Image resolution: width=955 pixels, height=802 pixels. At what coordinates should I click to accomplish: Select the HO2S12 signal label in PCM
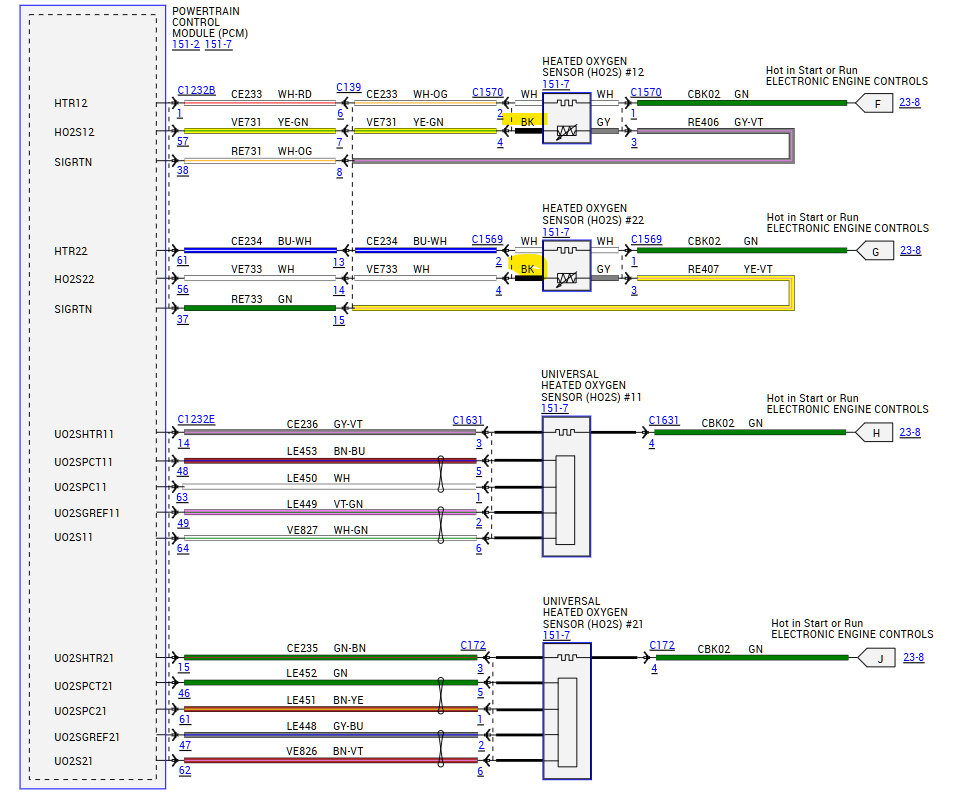(74, 132)
